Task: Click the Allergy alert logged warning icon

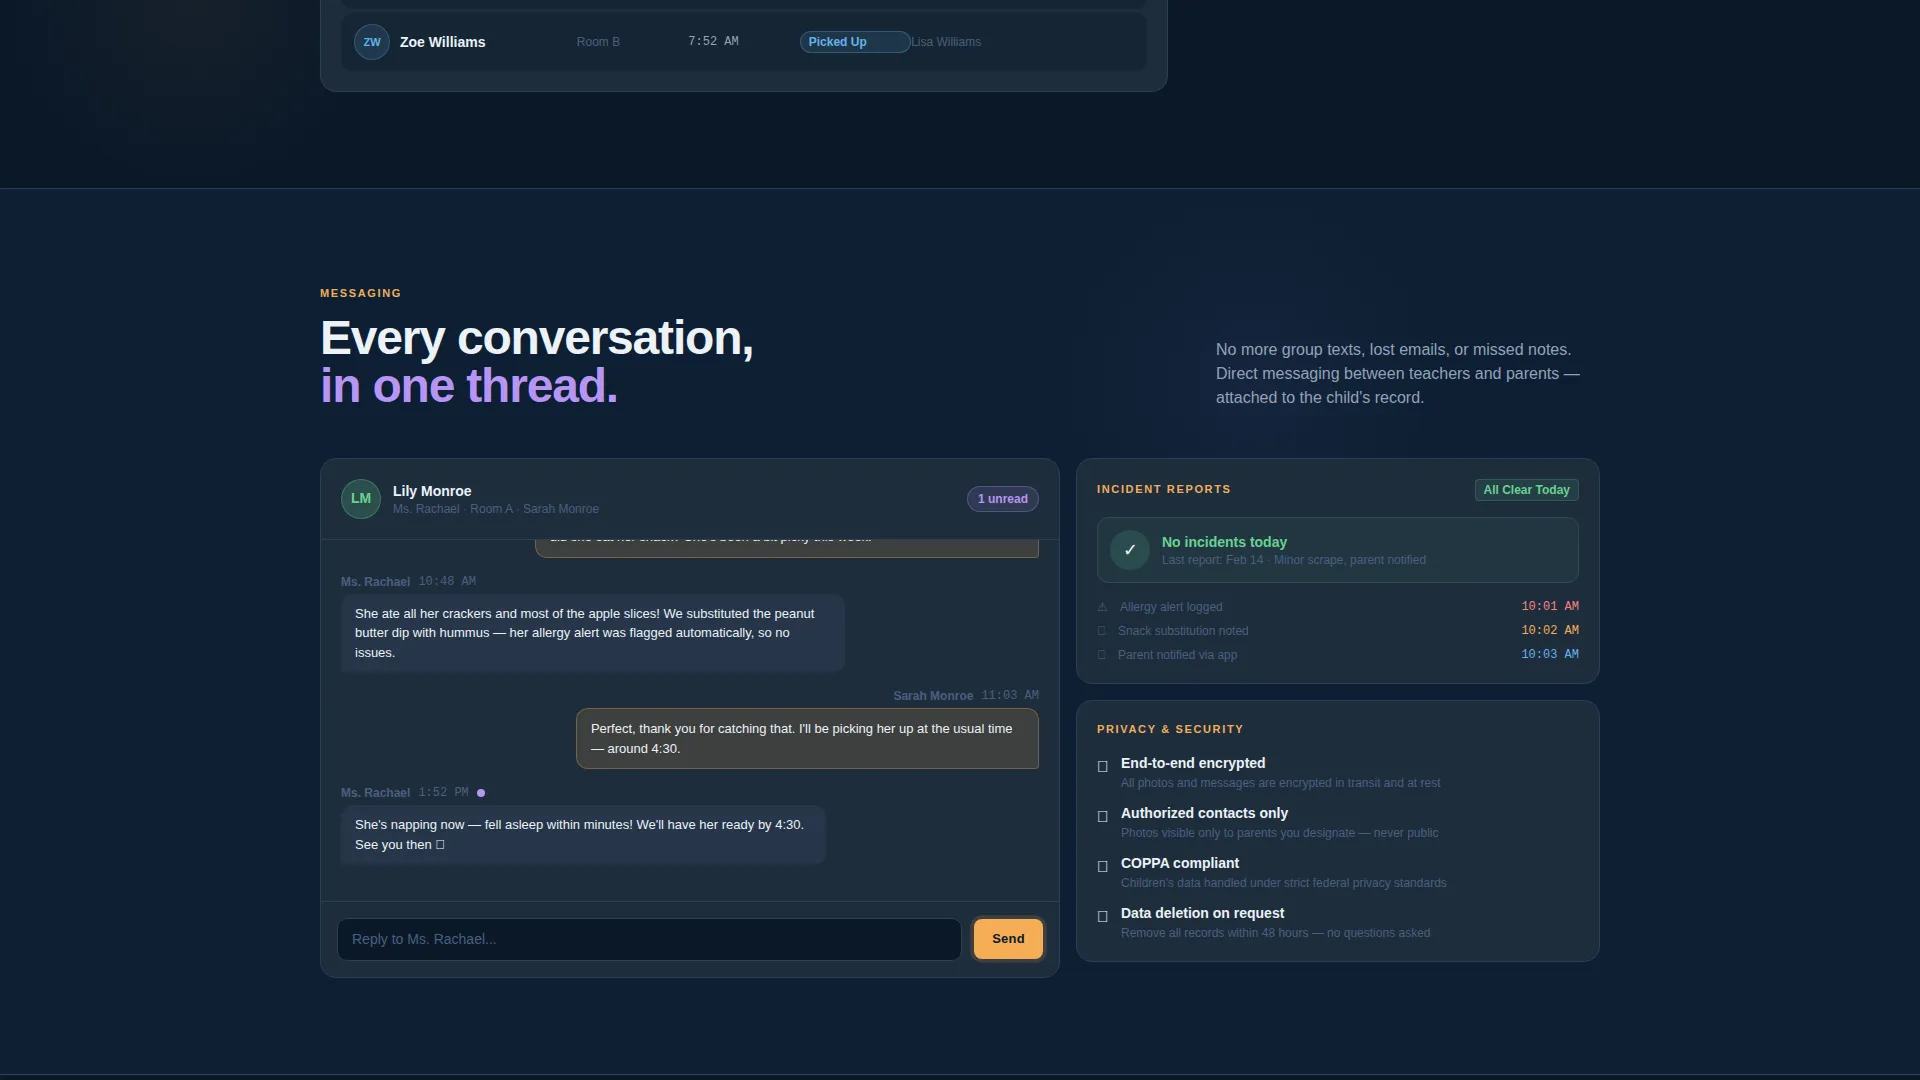Action: [x=1102, y=607]
